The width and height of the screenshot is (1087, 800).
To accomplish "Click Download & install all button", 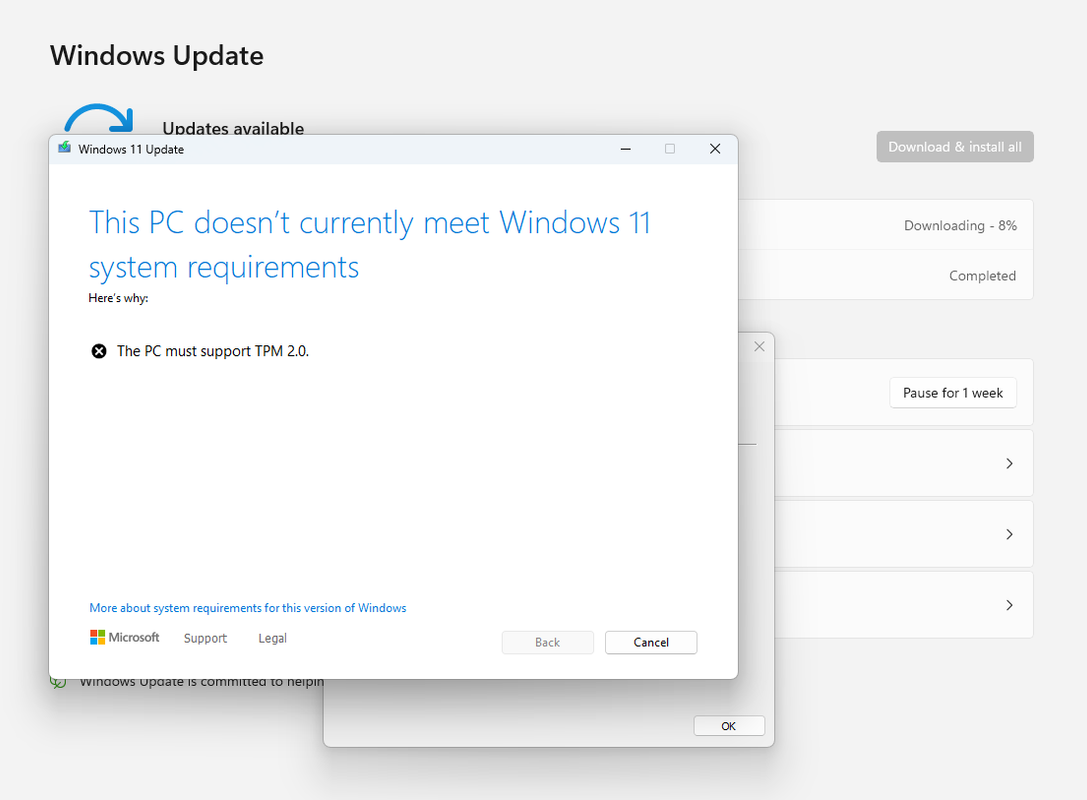I will [x=955, y=147].
